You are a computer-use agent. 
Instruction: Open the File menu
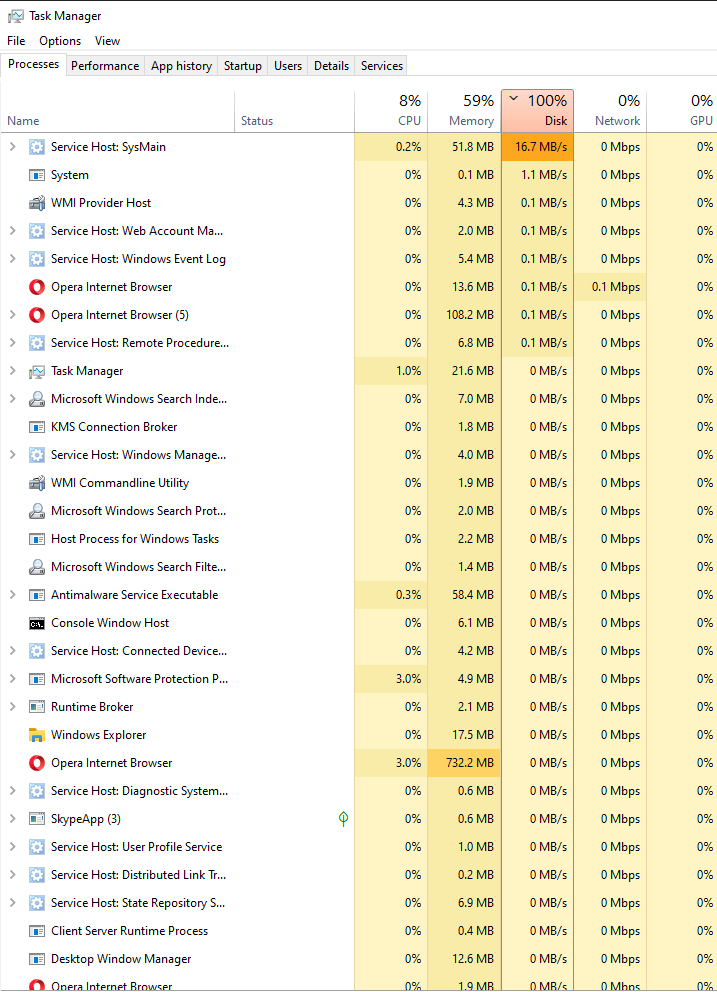pos(16,40)
